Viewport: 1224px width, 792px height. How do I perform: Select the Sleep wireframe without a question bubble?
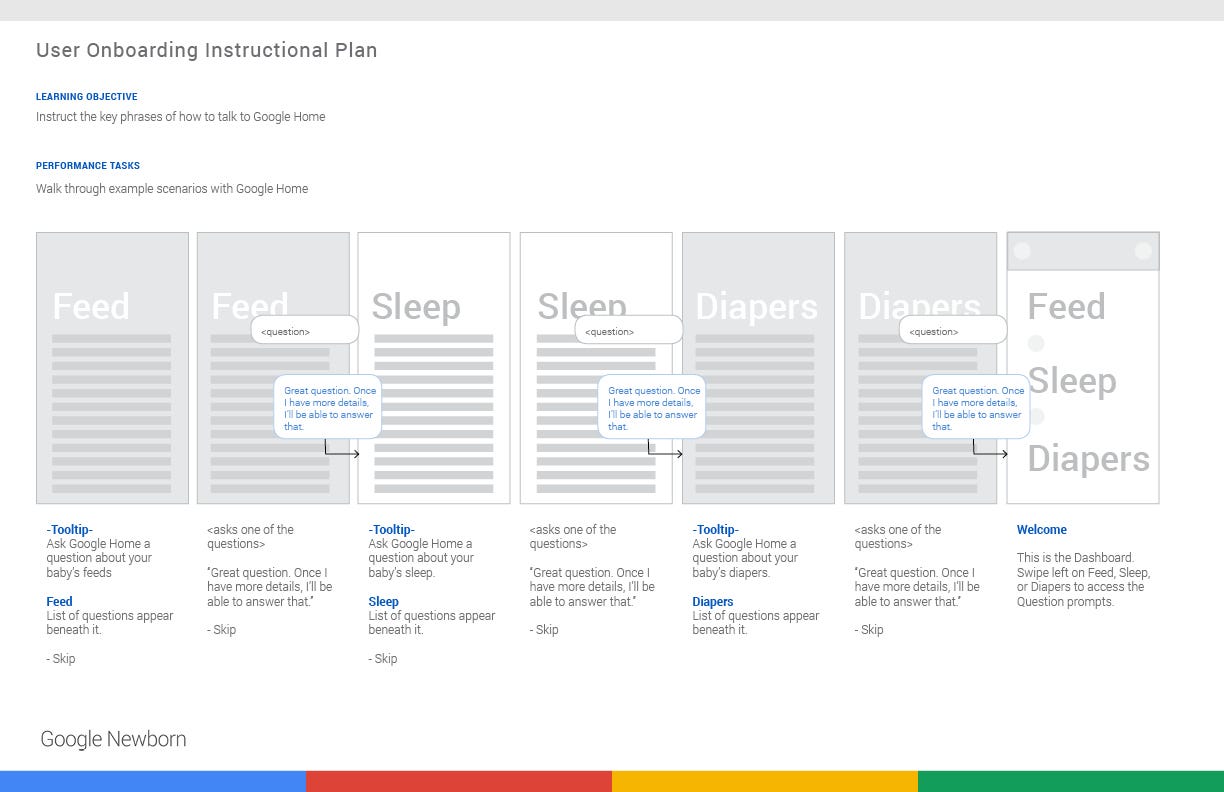[x=434, y=368]
